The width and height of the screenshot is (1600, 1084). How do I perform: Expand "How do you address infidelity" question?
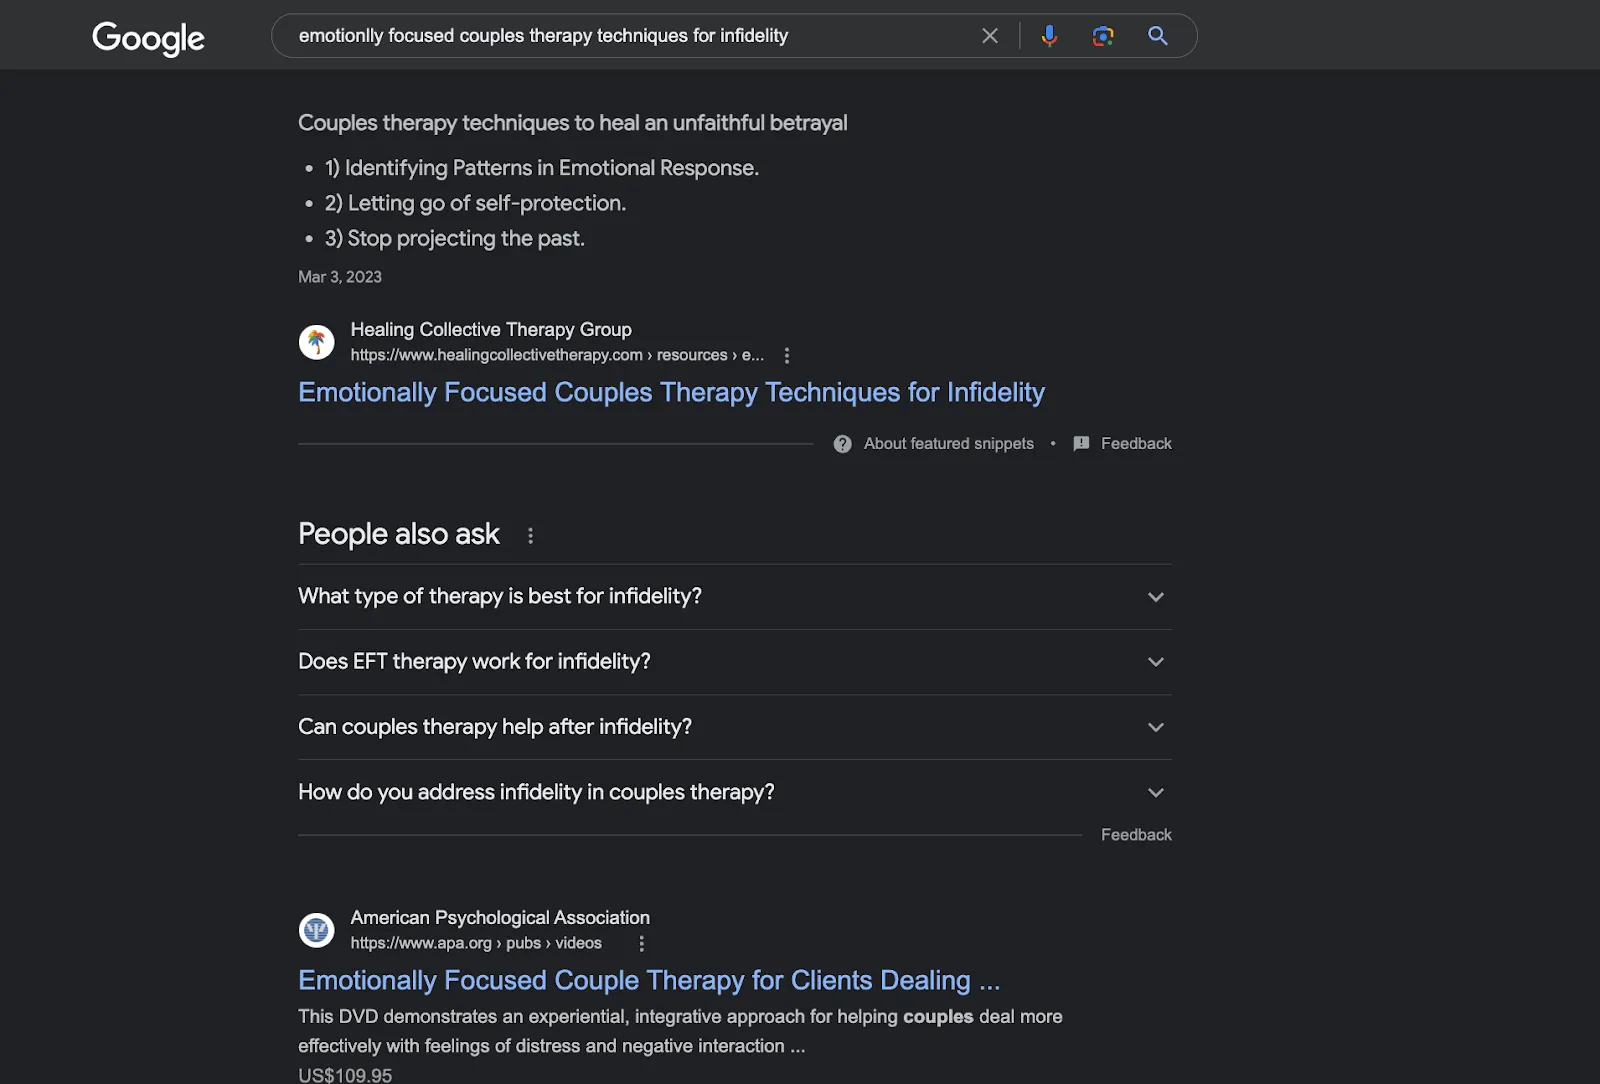click(x=1155, y=793)
